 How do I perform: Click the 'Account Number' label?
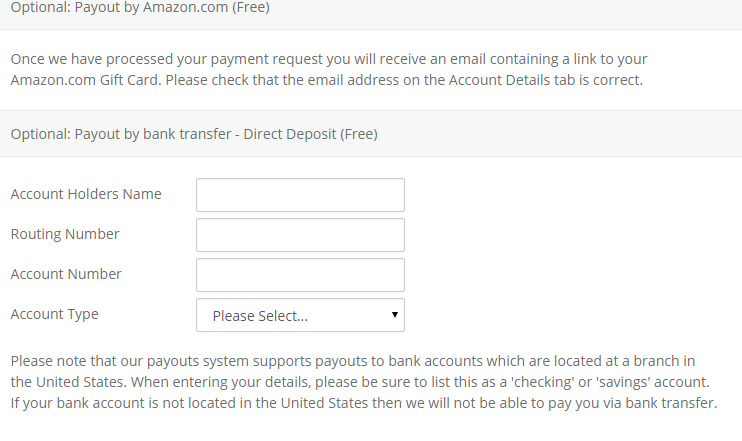pos(66,274)
